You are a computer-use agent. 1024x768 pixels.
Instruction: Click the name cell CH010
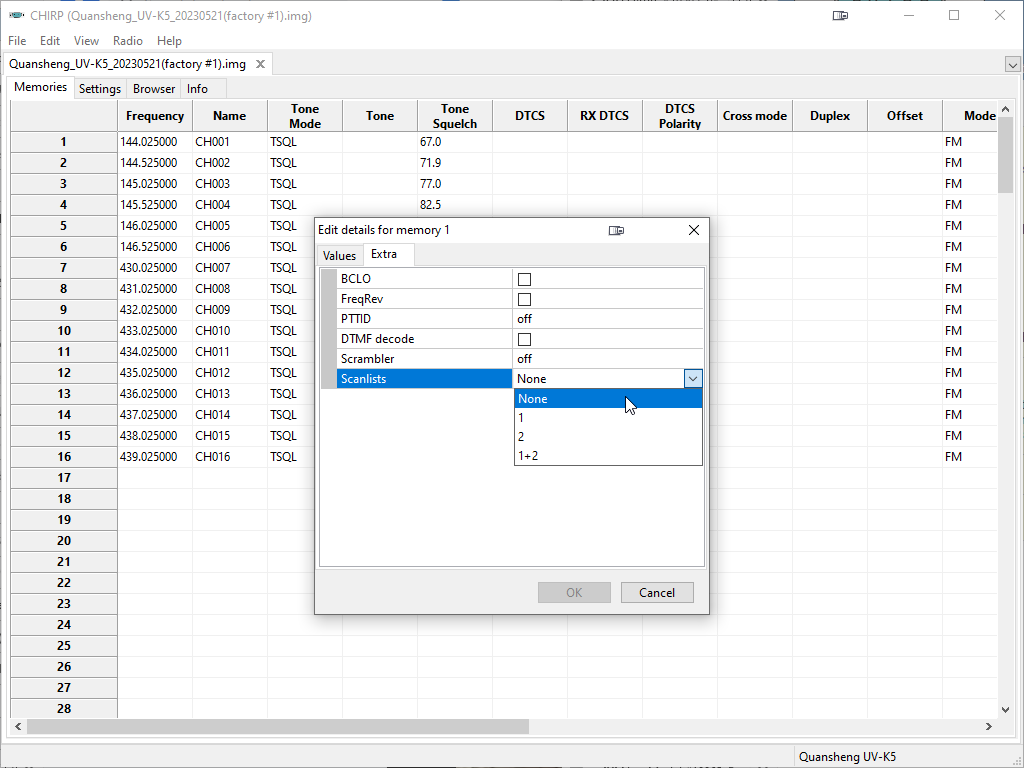pyautogui.click(x=230, y=330)
